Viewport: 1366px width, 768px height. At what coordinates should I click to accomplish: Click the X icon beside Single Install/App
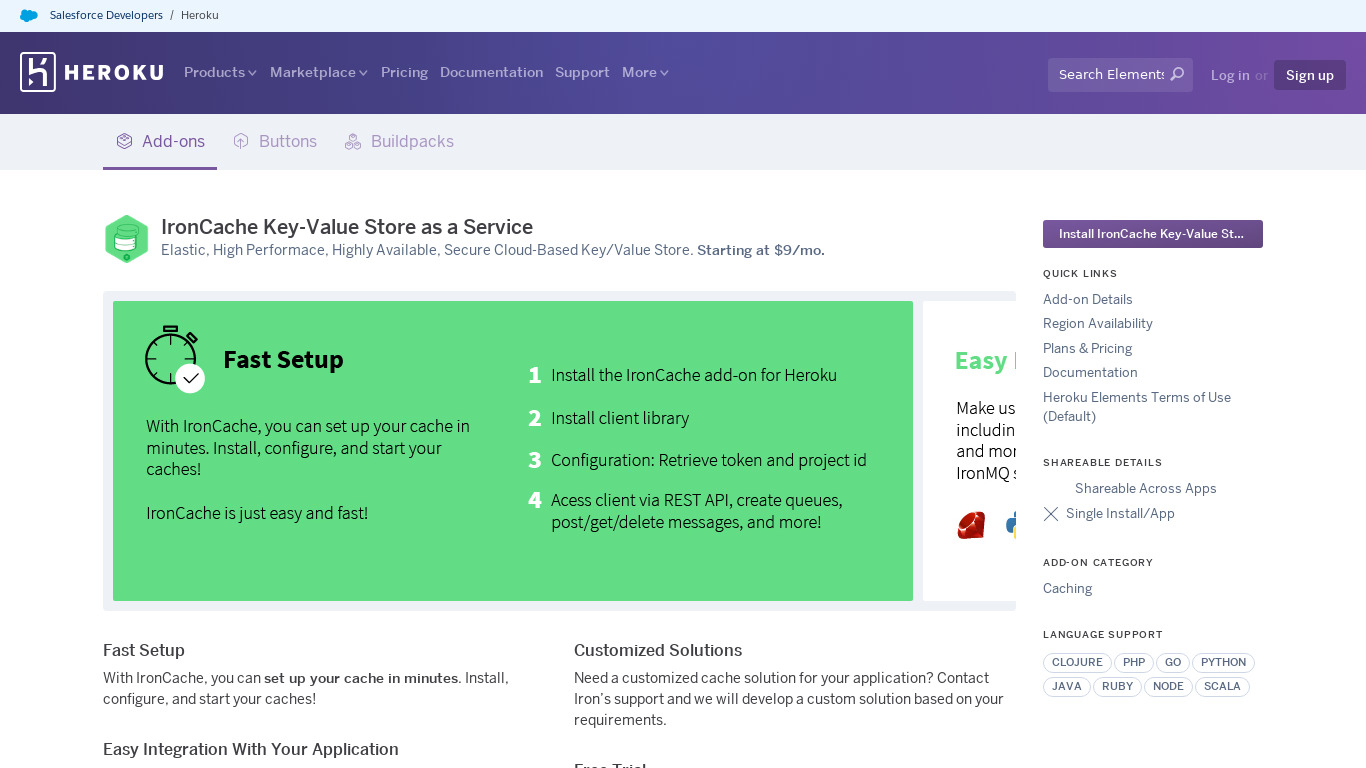pos(1051,514)
